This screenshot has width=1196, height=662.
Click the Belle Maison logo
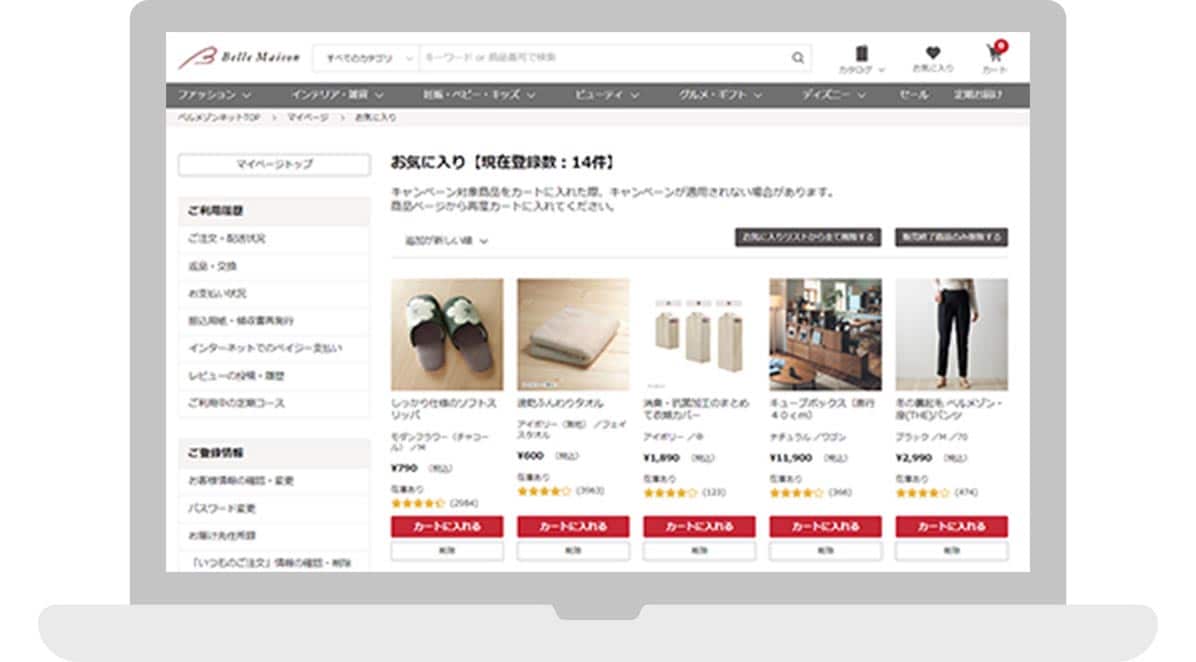(239, 57)
